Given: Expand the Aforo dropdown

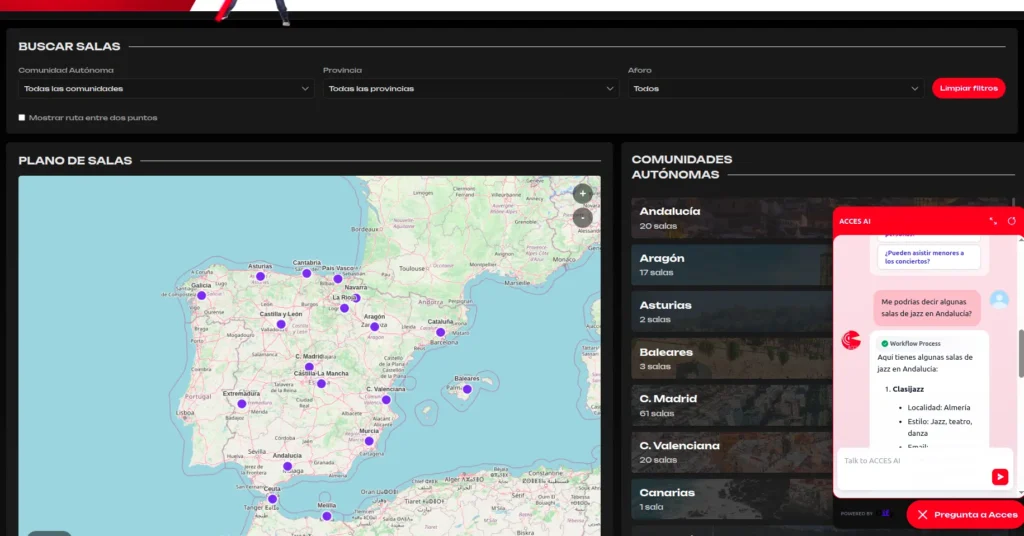Looking at the screenshot, I should click(x=775, y=89).
